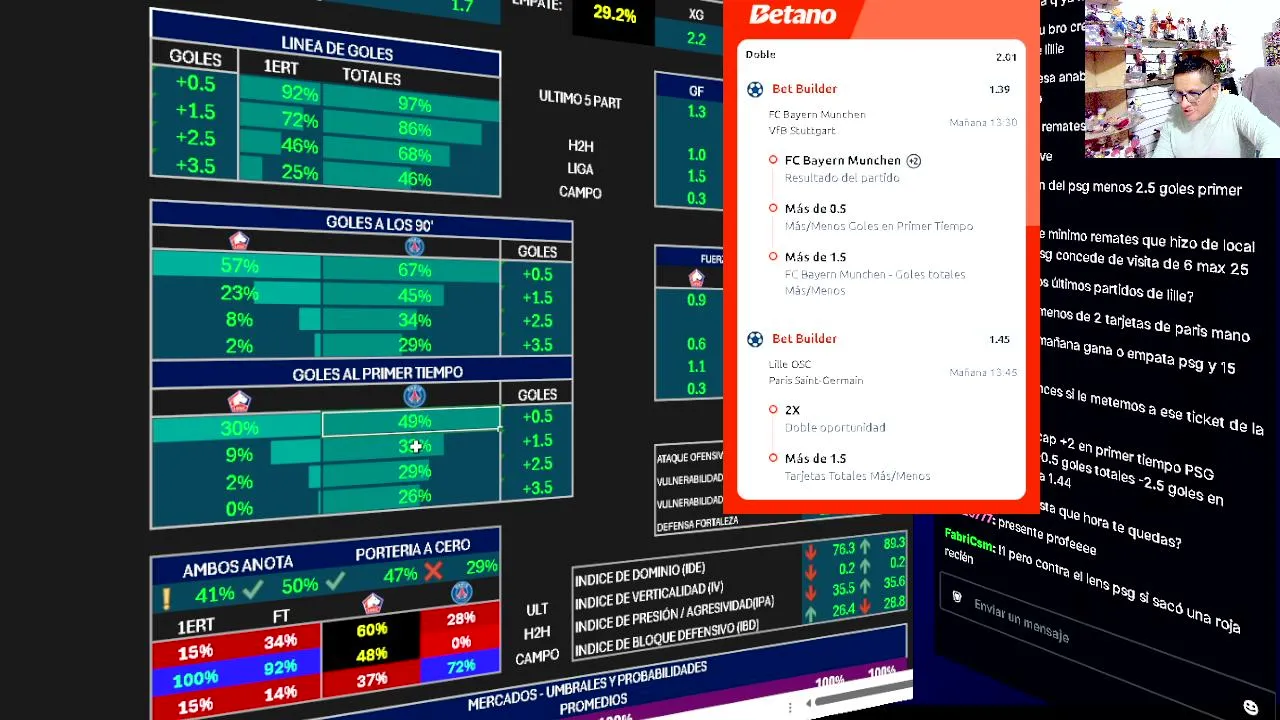Click the green check mark beside 41%
This screenshot has height=720, width=1280.
pos(251,590)
